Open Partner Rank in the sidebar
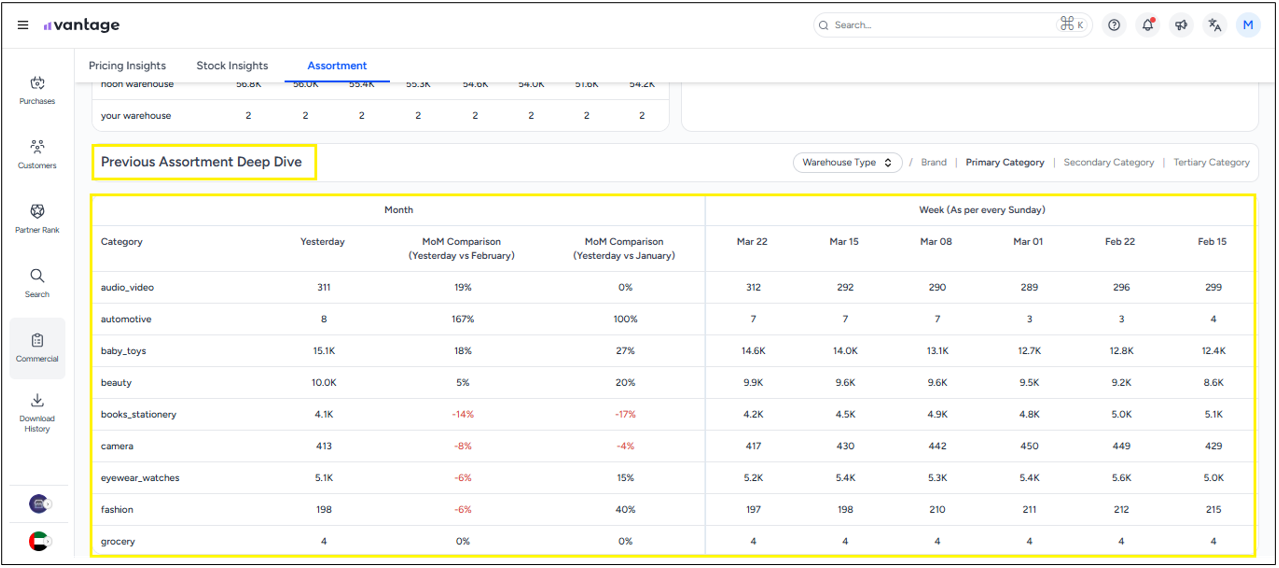 tap(37, 218)
